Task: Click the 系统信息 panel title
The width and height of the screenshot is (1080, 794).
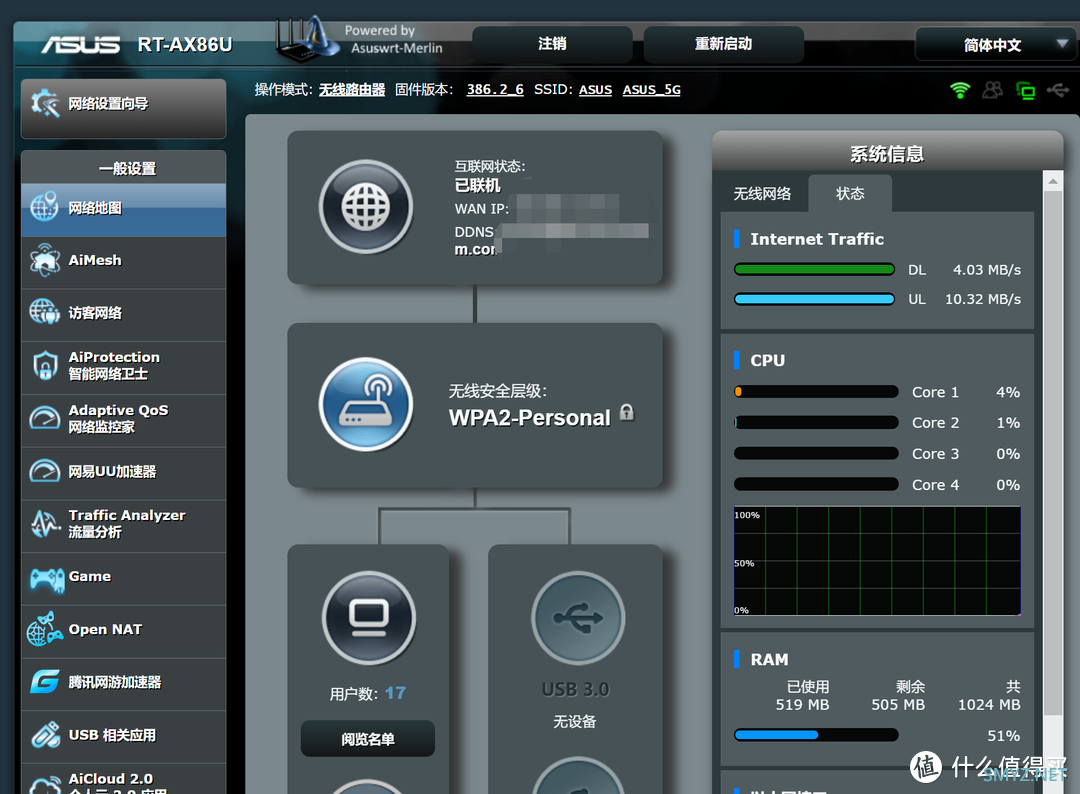Action: (x=887, y=154)
